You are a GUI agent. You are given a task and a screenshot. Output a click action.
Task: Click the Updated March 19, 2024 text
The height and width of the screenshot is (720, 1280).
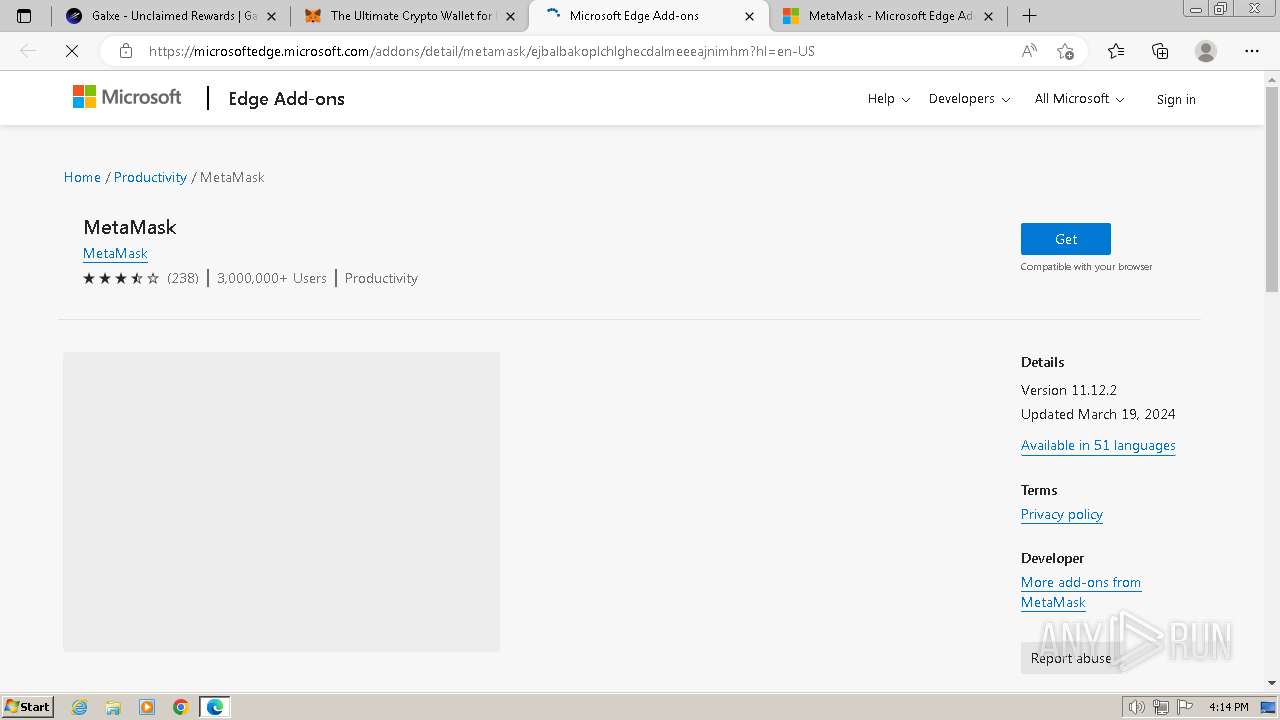(1098, 414)
